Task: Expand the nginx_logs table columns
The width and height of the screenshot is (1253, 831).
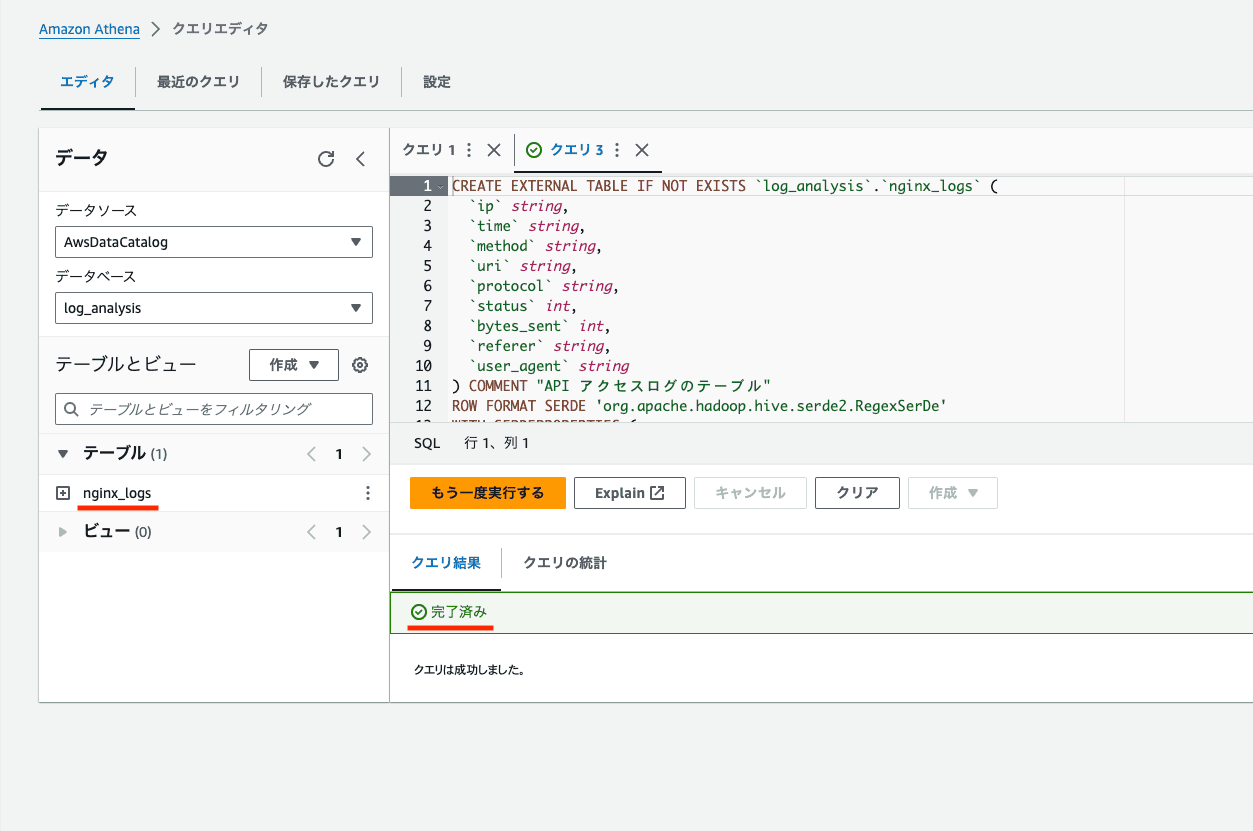Action: coord(63,493)
